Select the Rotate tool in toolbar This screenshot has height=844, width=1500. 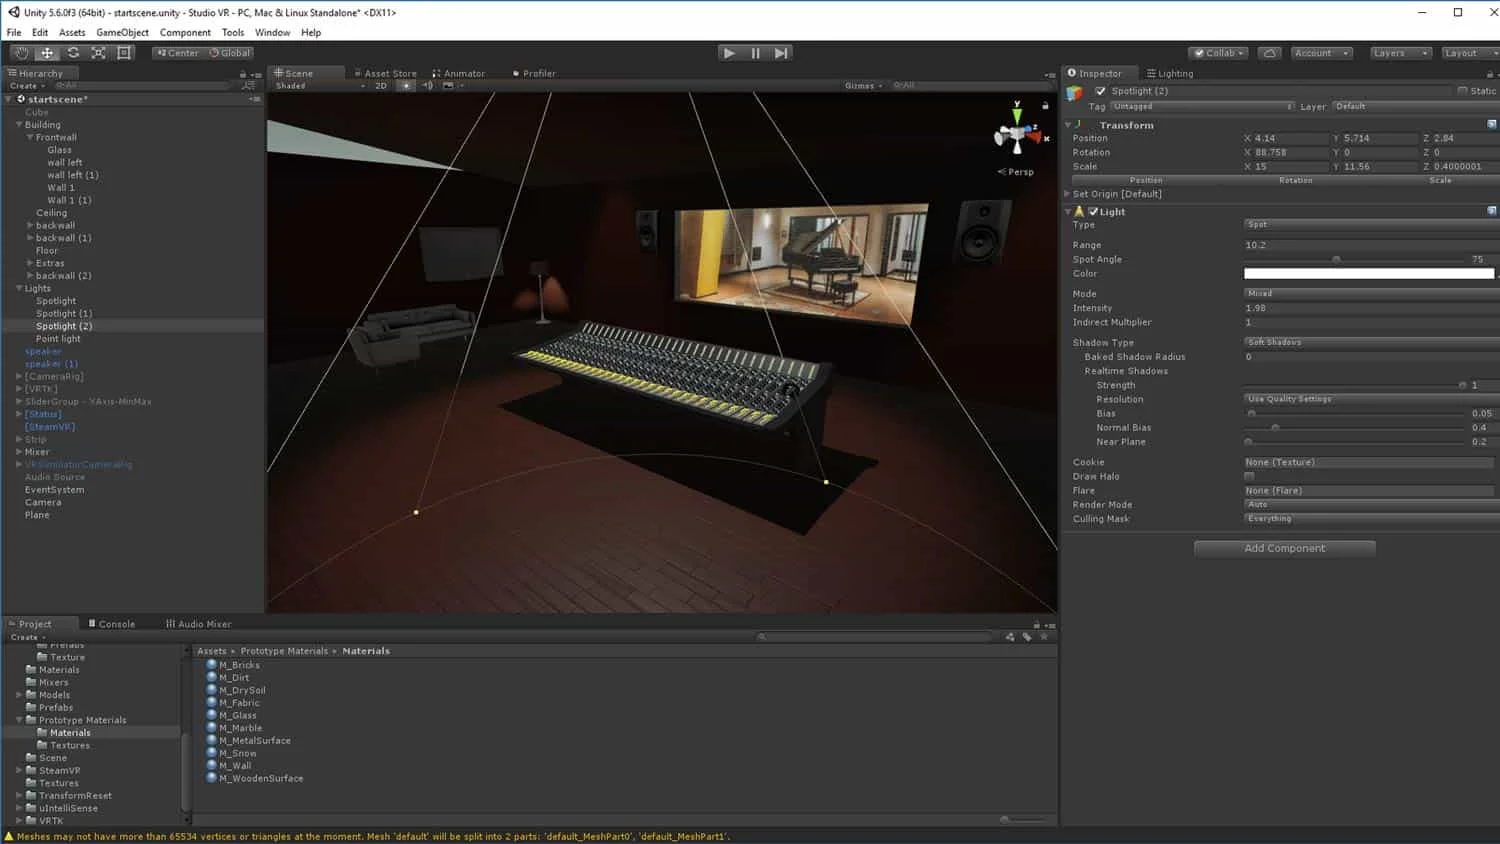pos(73,53)
